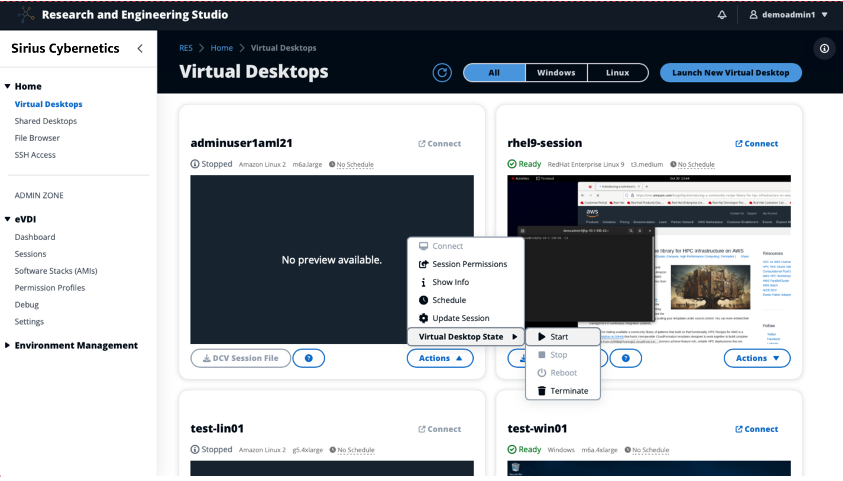The width and height of the screenshot is (843, 481).
Task: Click the help icon beside DCV Session File
Action: pyautogui.click(x=308, y=358)
